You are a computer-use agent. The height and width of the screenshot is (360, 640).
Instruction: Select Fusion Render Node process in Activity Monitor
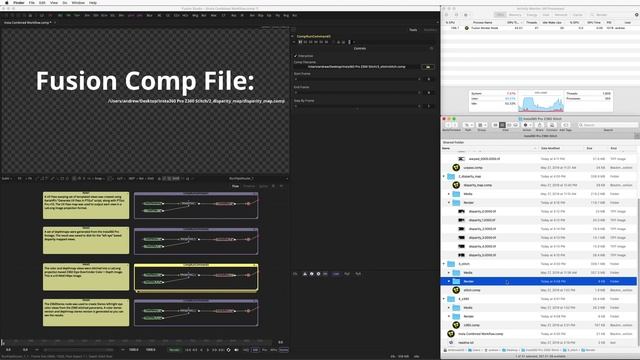coord(484,28)
